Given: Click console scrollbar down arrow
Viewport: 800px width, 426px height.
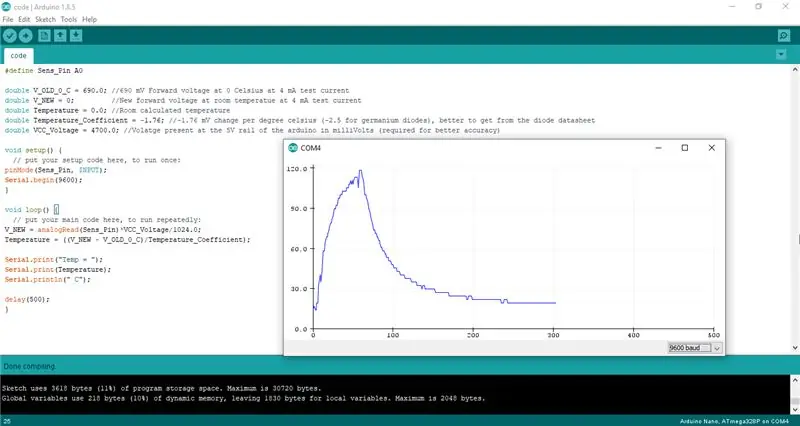Looking at the screenshot, I should pyautogui.click(x=795, y=410).
